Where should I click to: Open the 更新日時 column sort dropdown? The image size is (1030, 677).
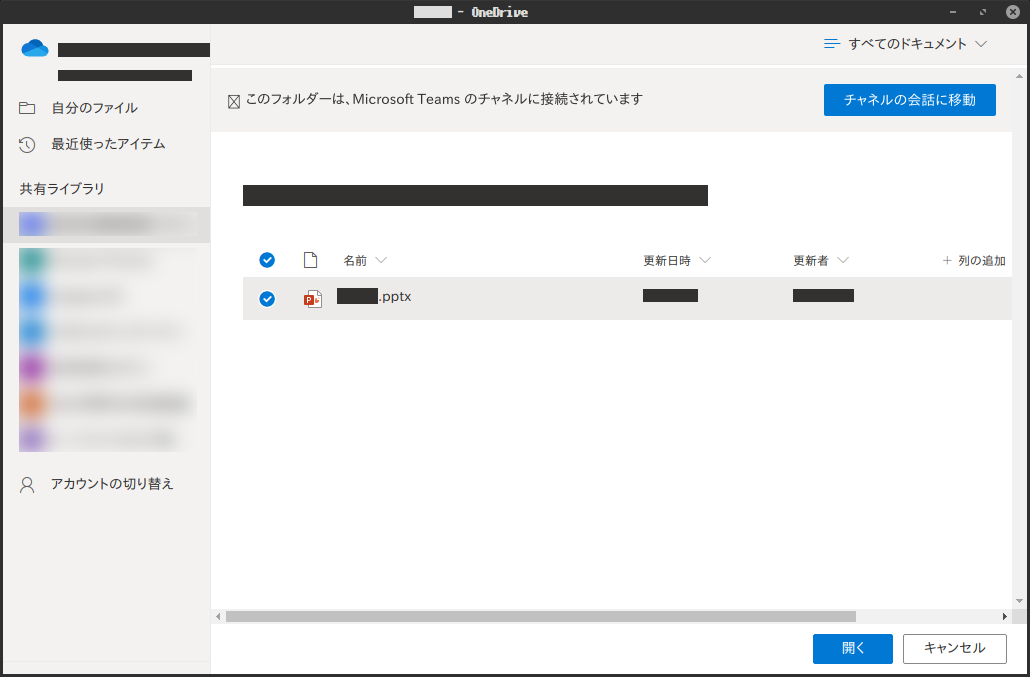[707, 260]
